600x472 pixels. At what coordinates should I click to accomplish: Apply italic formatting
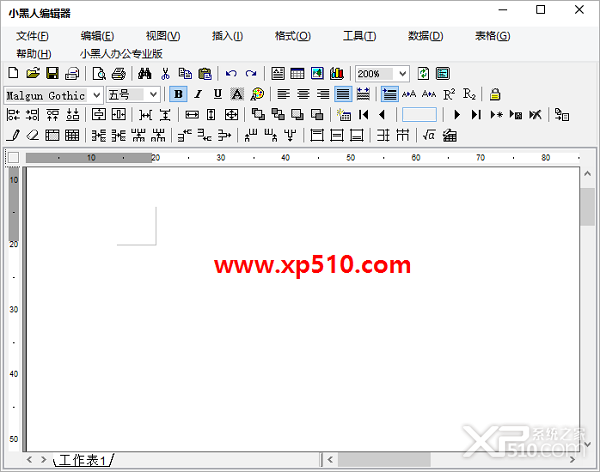[x=198, y=94]
